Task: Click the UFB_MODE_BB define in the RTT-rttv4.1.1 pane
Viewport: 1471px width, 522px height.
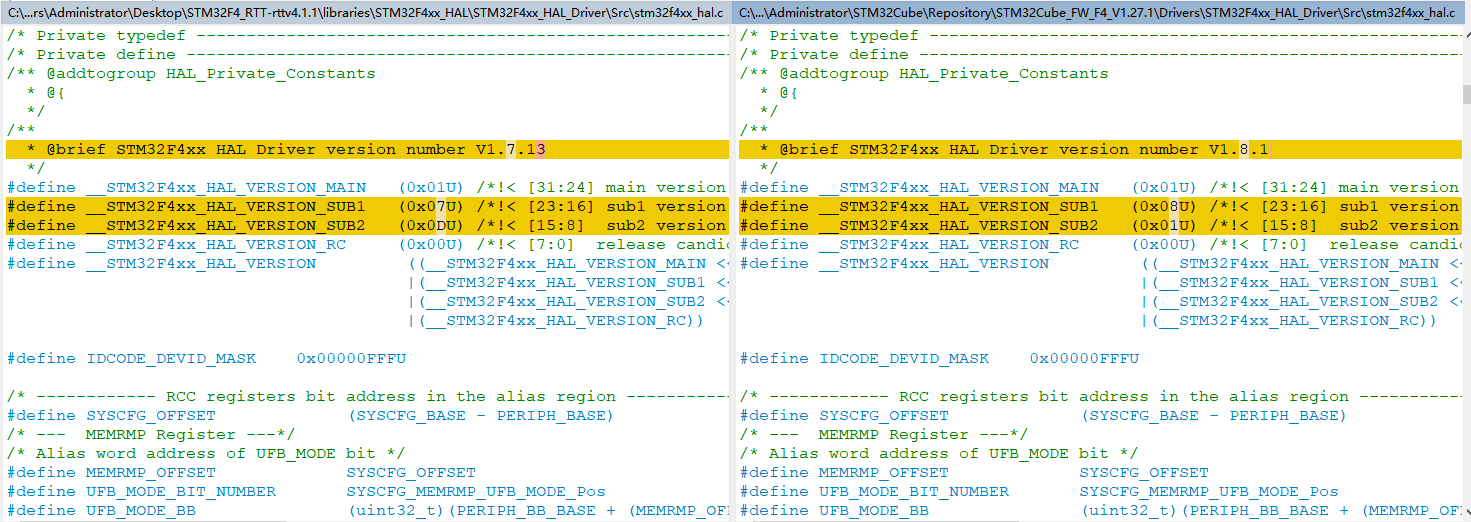Action: (366, 511)
